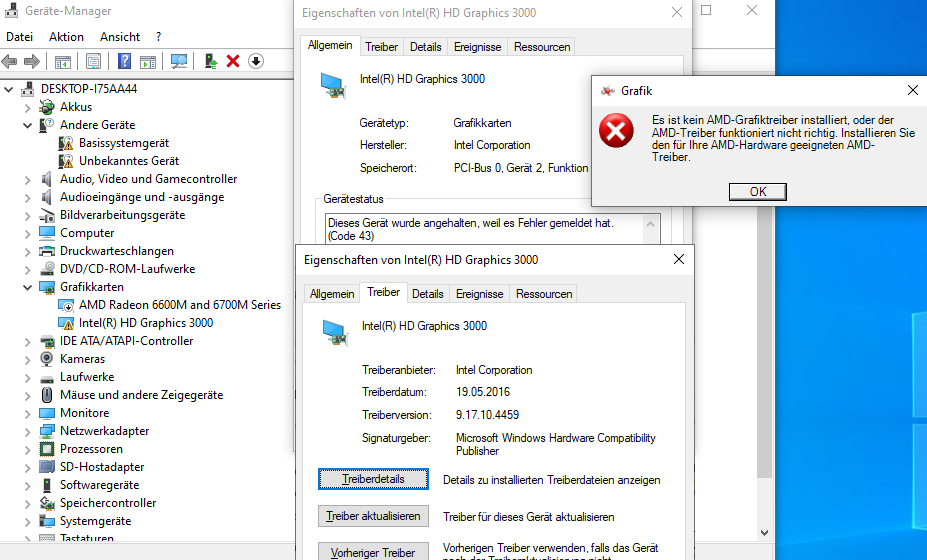Click the Akkus battery icon
The image size is (927, 560).
[47, 107]
